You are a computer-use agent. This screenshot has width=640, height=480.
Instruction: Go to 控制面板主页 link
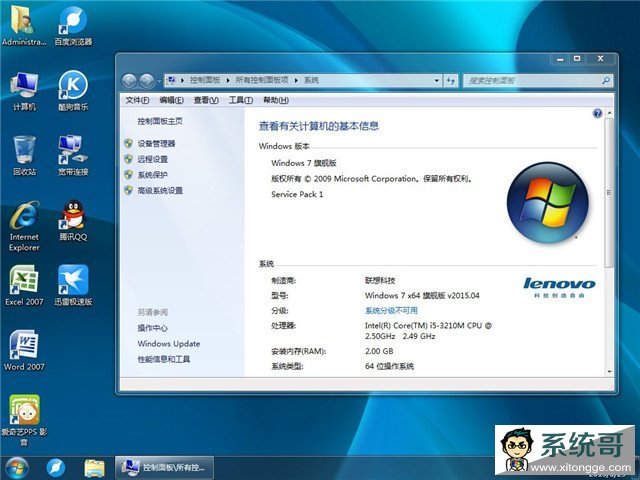pyautogui.click(x=160, y=121)
